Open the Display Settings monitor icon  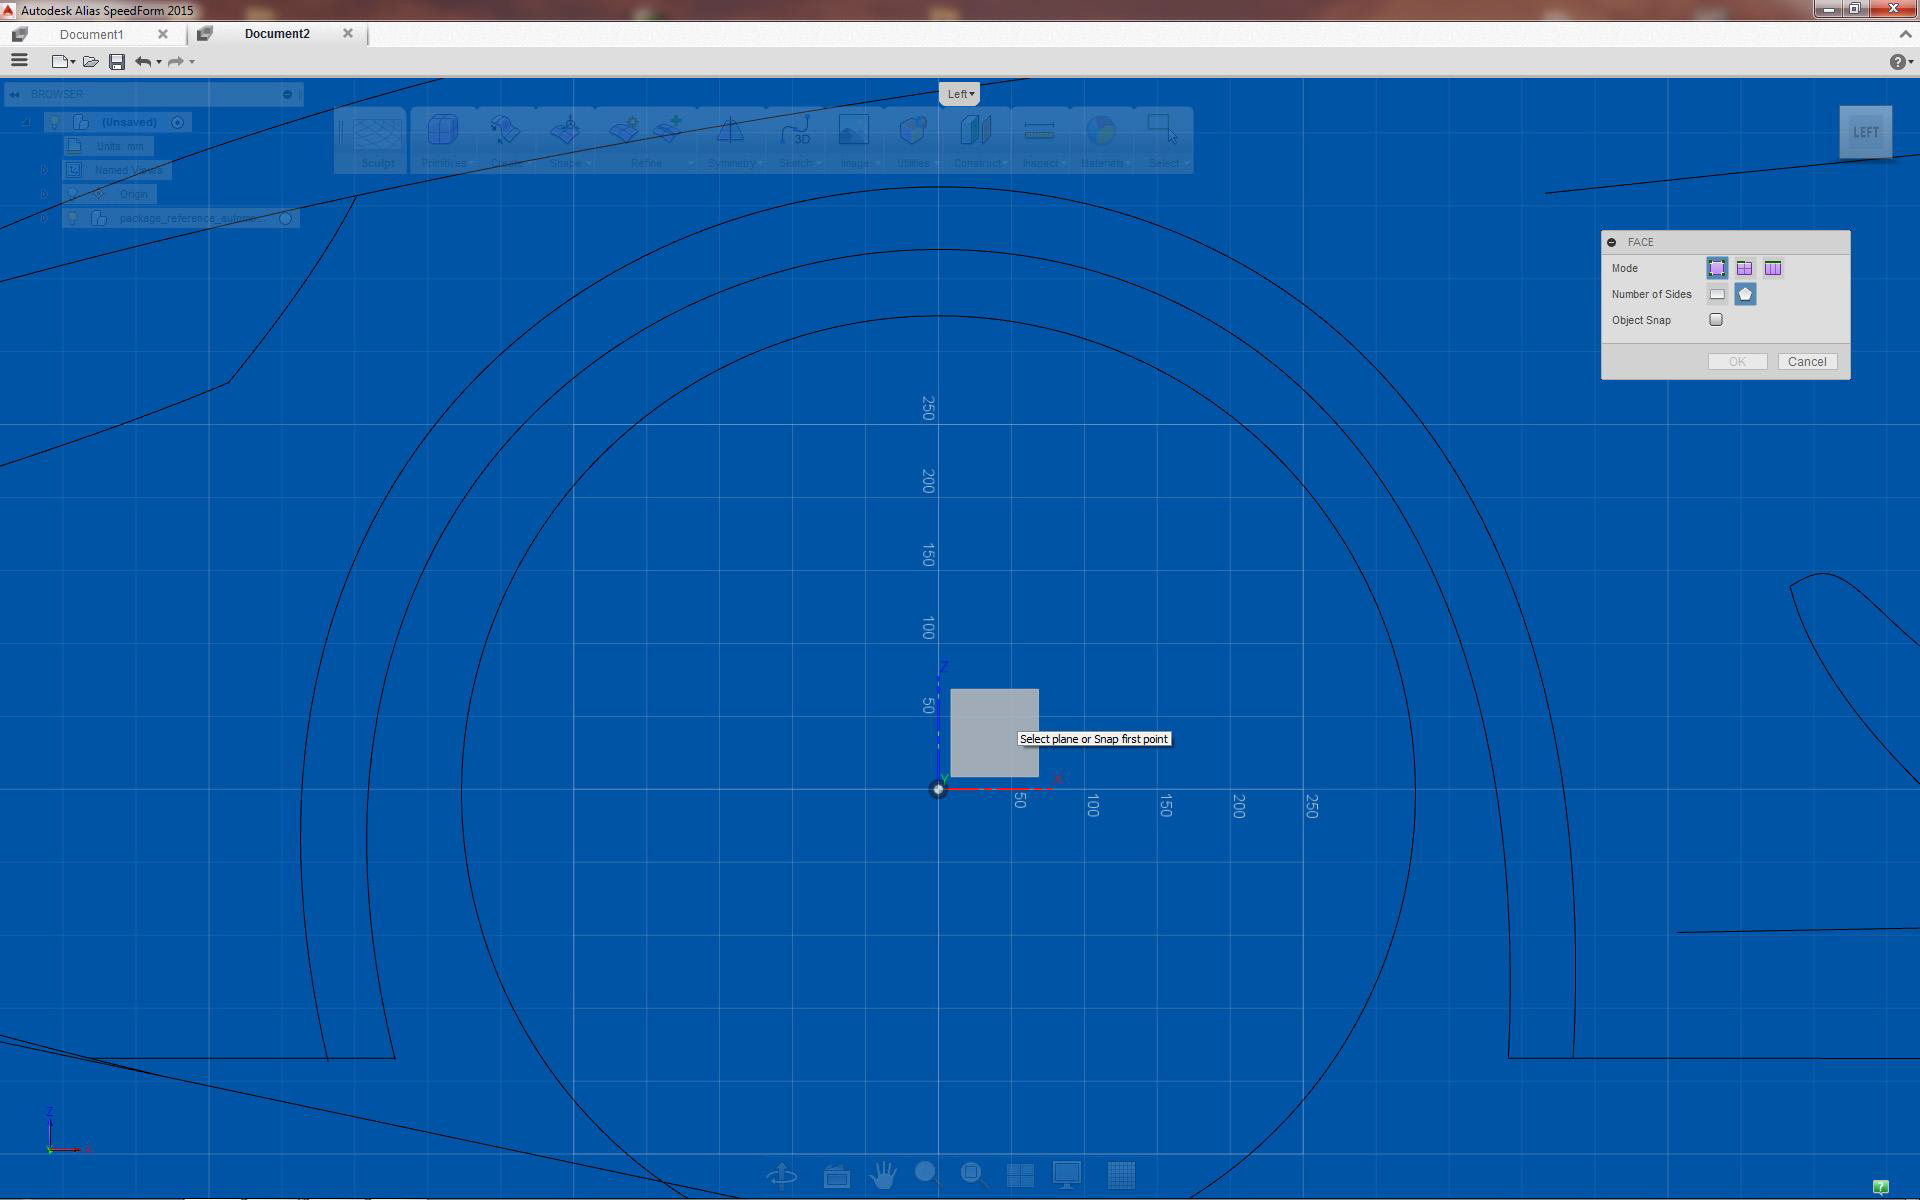1067,1175
